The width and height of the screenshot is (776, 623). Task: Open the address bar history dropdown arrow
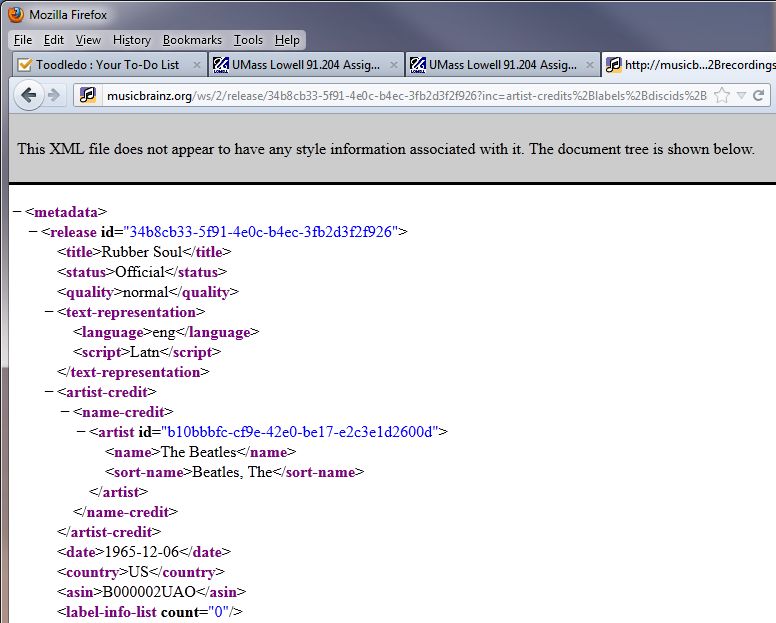(741, 96)
